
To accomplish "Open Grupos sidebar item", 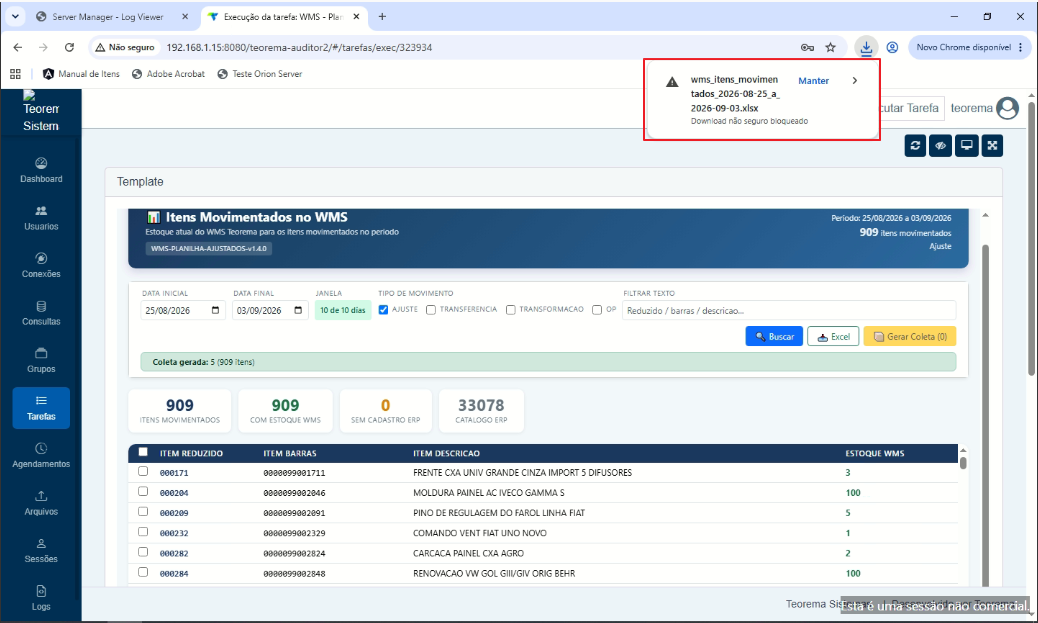I will pyautogui.click(x=41, y=360).
